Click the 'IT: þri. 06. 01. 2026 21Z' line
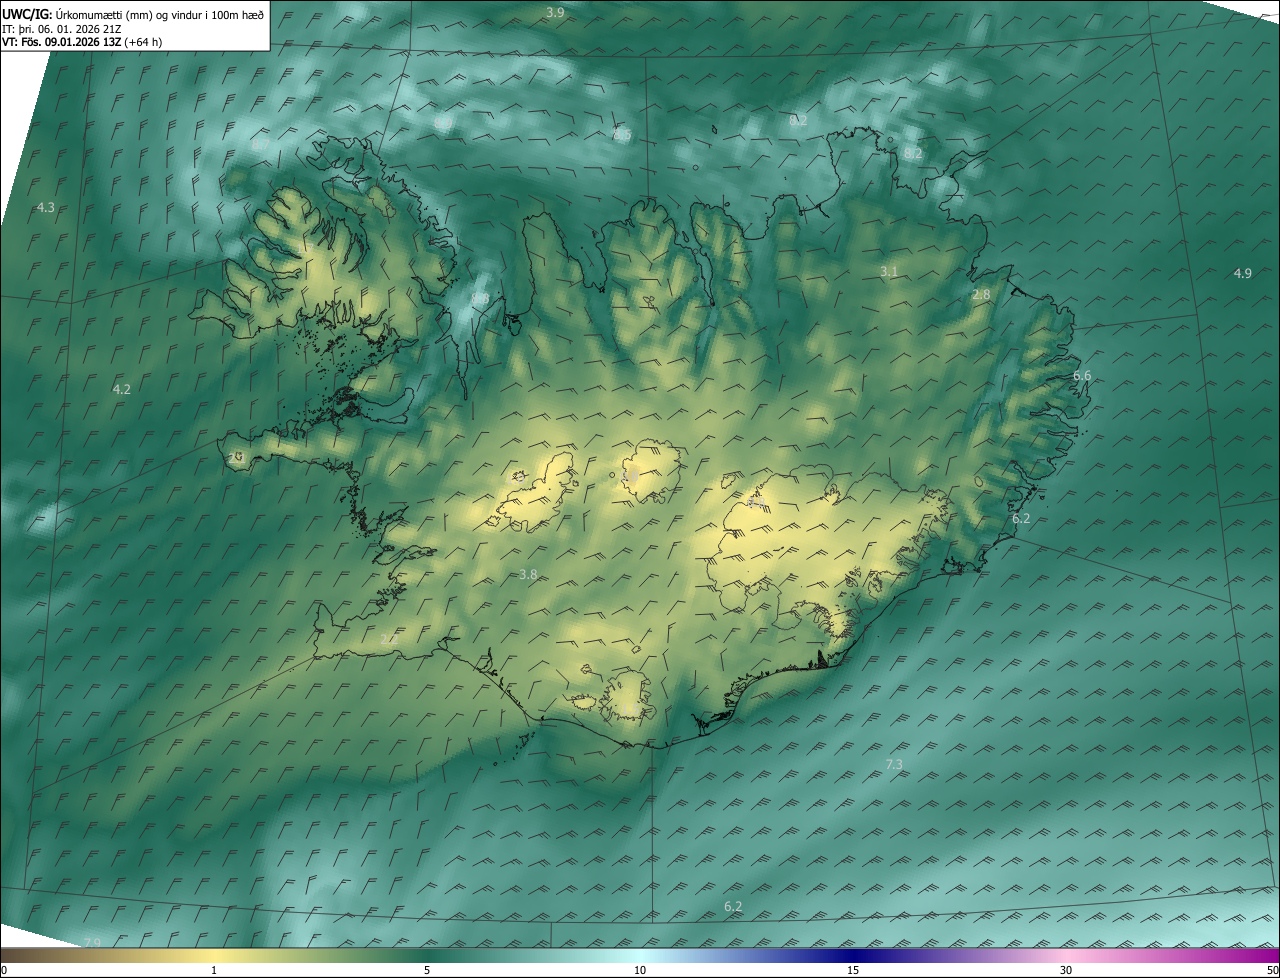Image resolution: width=1280 pixels, height=978 pixels. click(x=62, y=28)
